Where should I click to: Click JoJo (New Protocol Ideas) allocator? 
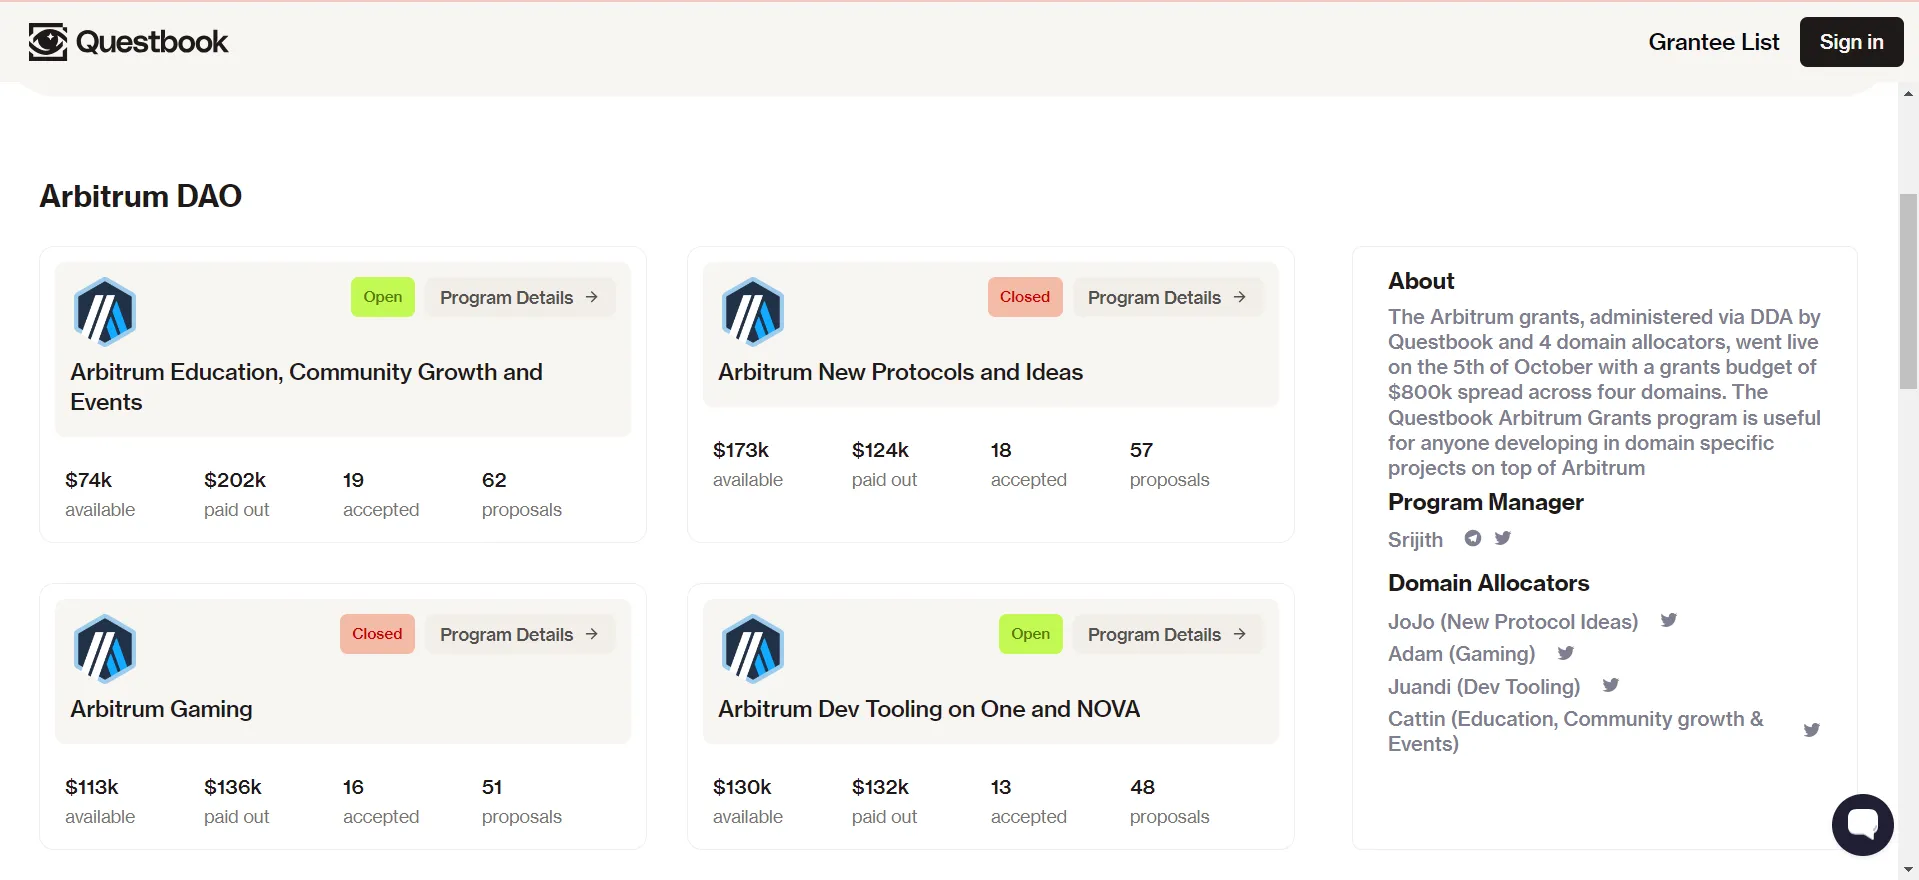pos(1513,622)
